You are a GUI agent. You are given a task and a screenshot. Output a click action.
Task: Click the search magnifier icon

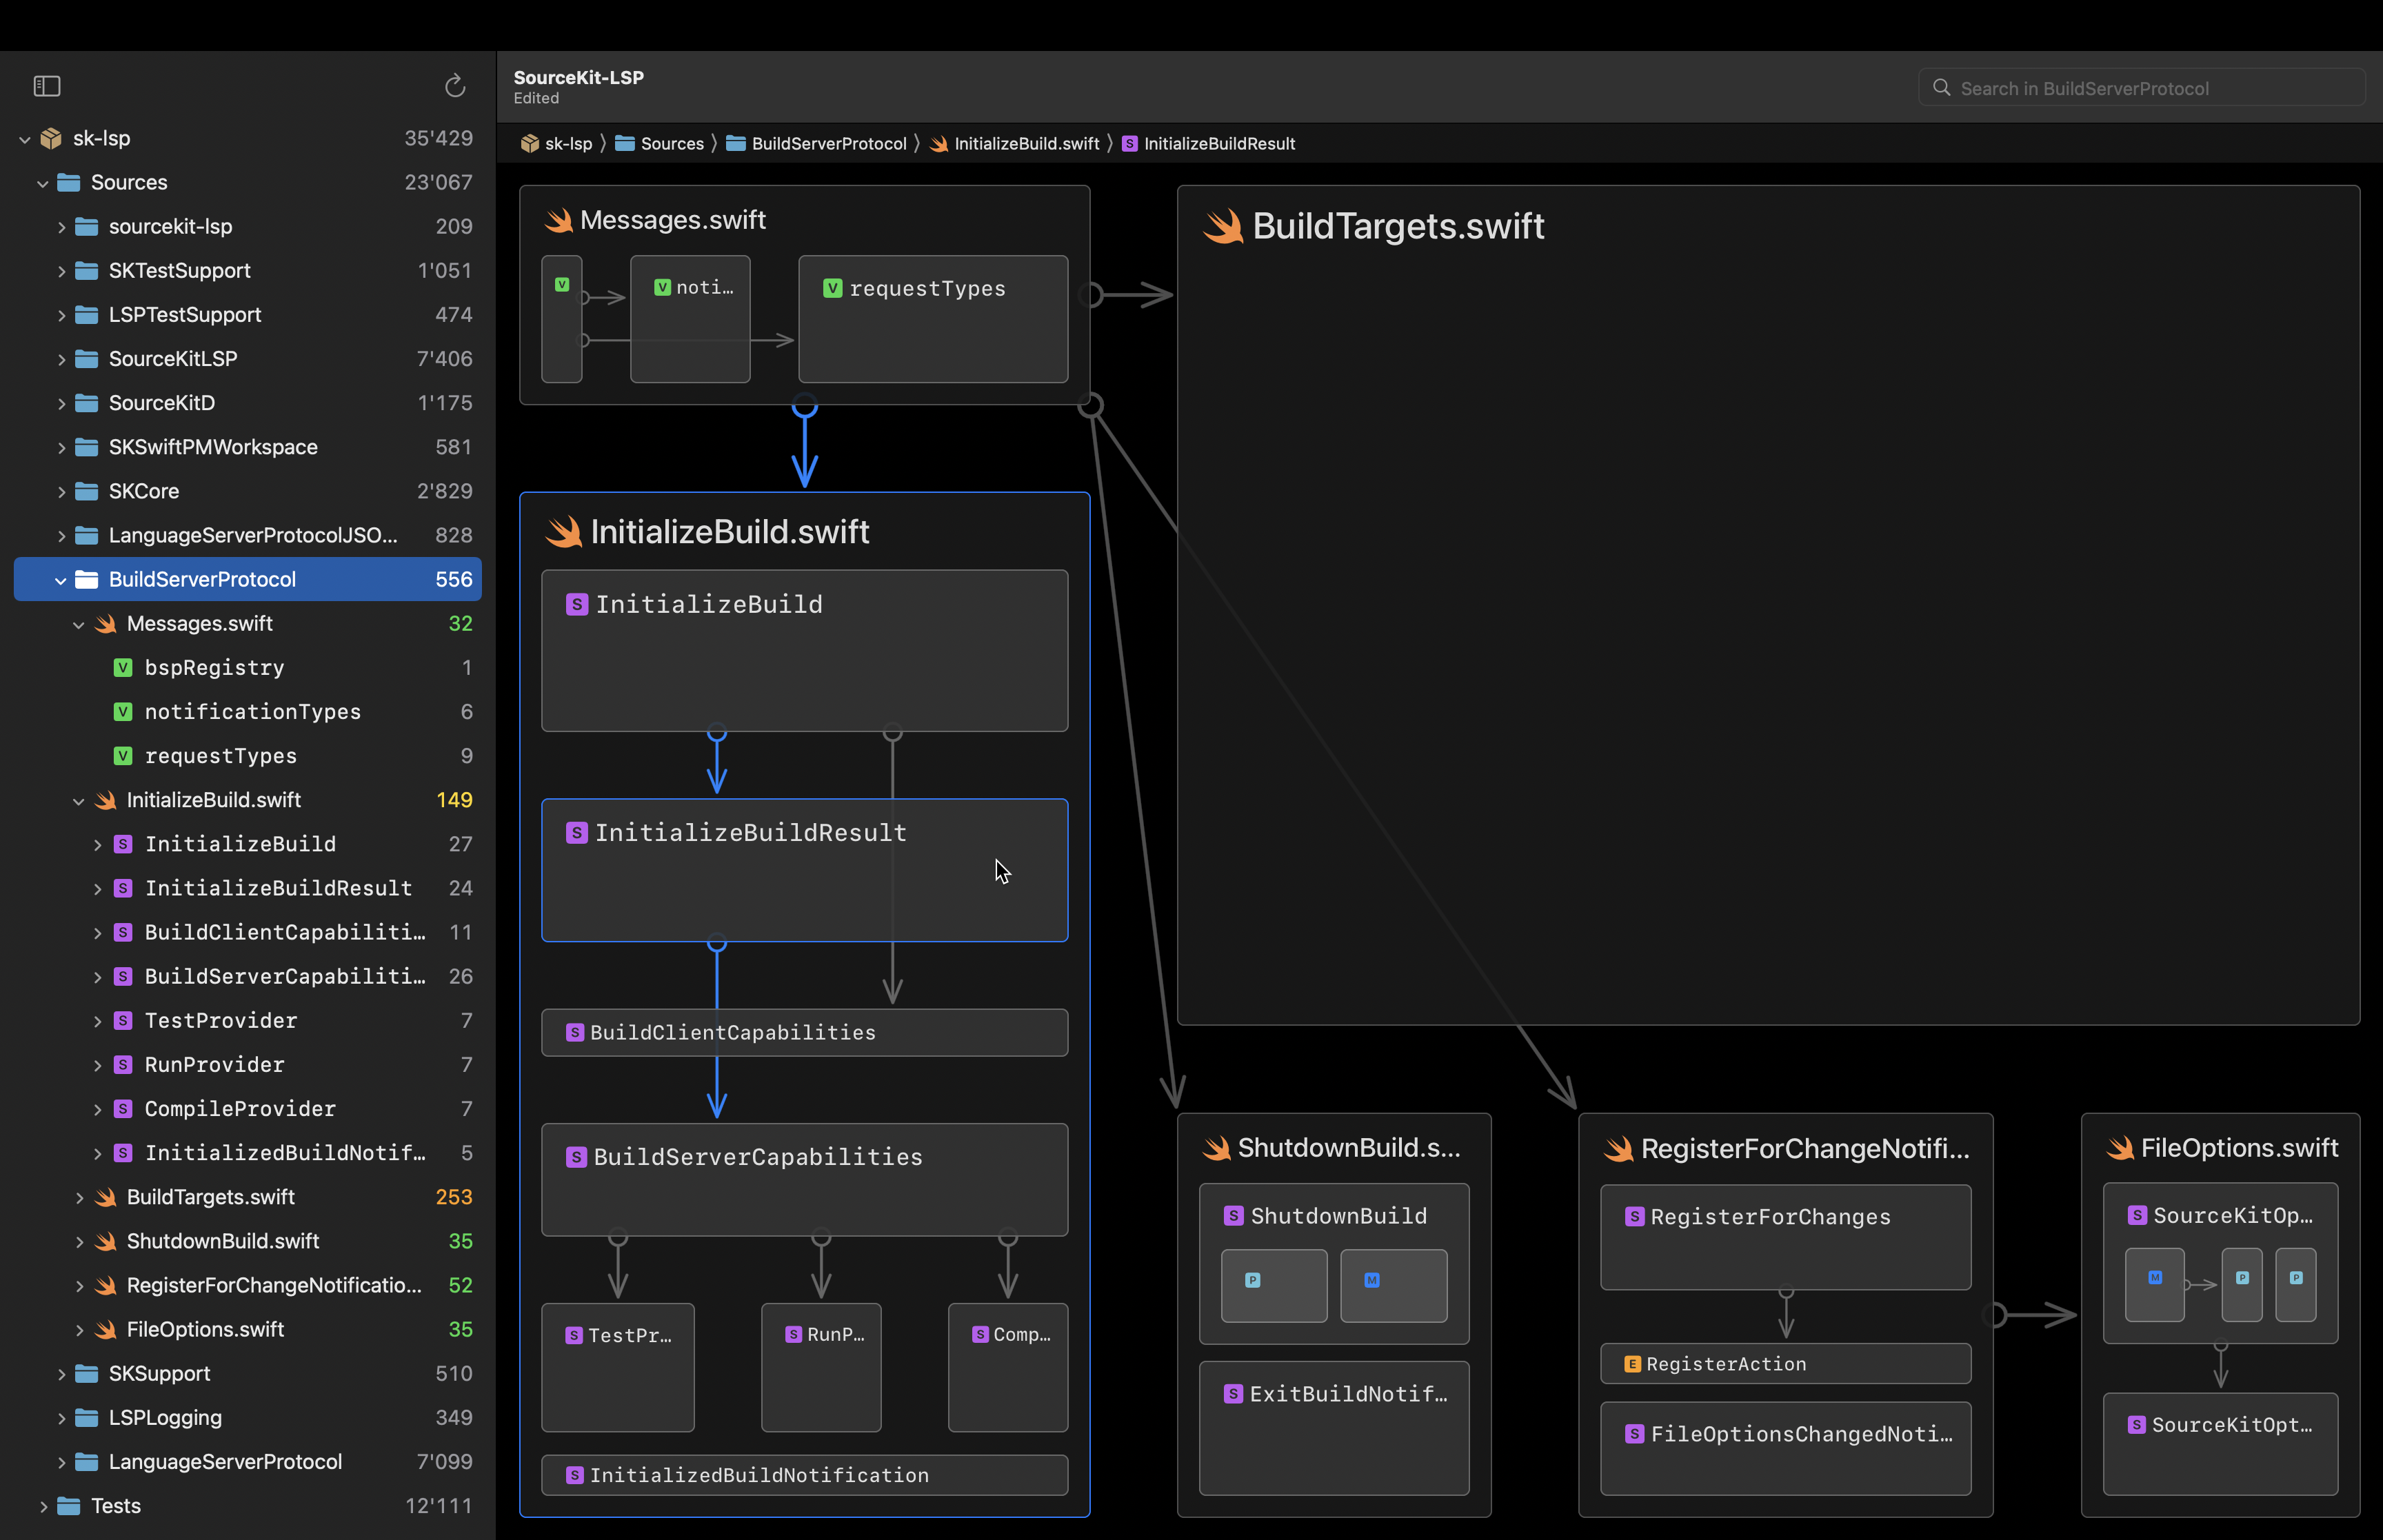[x=1941, y=88]
